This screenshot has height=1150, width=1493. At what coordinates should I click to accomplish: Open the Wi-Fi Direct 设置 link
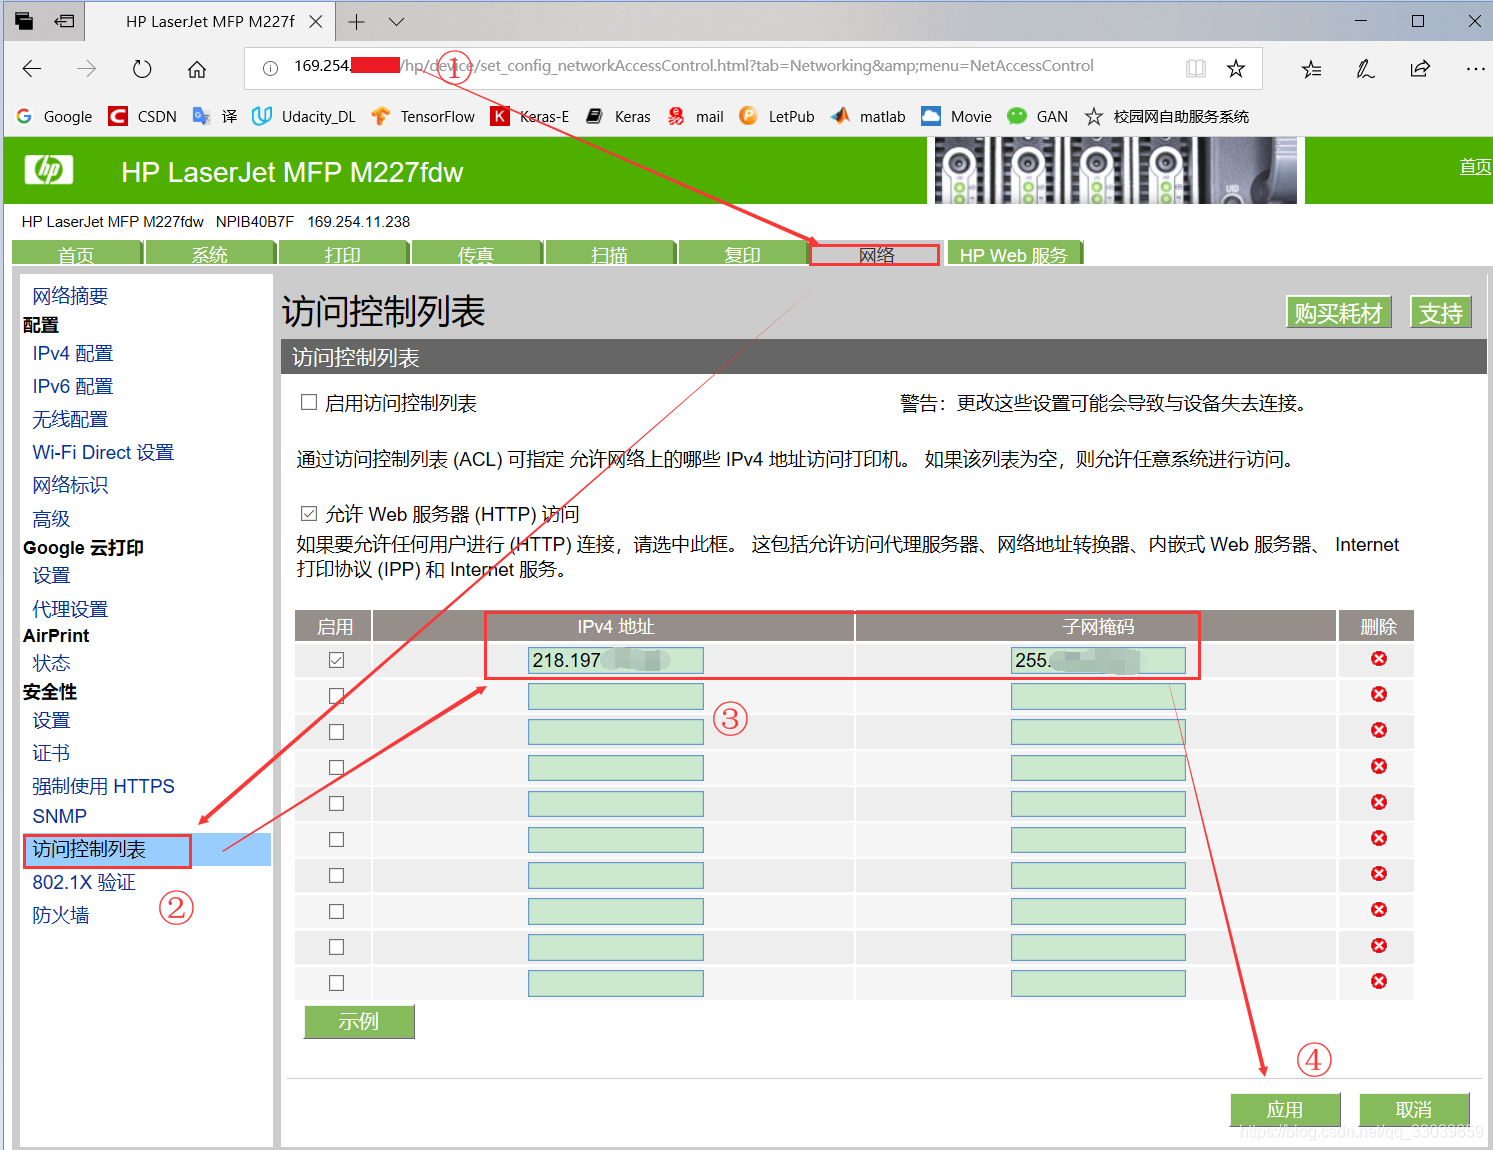pyautogui.click(x=103, y=452)
